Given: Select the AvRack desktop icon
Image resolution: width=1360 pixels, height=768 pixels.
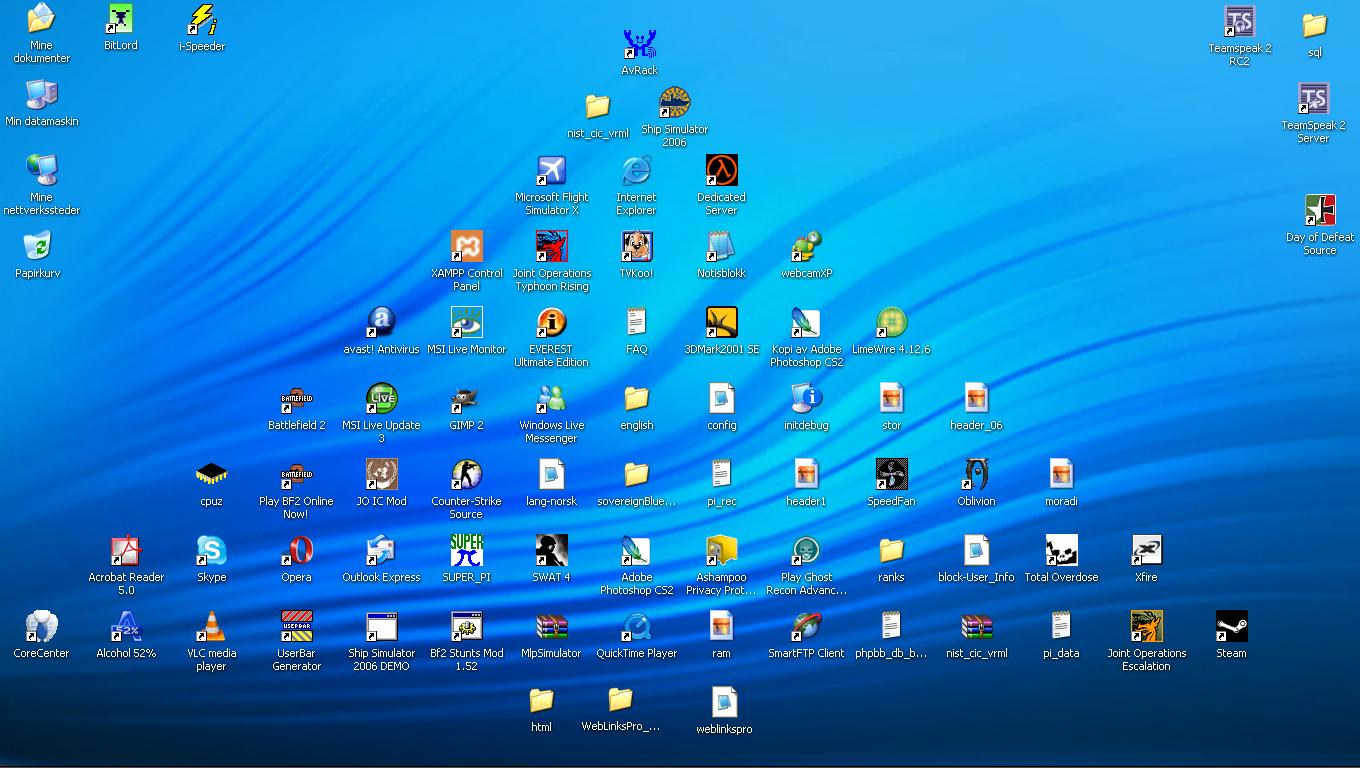Looking at the screenshot, I should (639, 44).
